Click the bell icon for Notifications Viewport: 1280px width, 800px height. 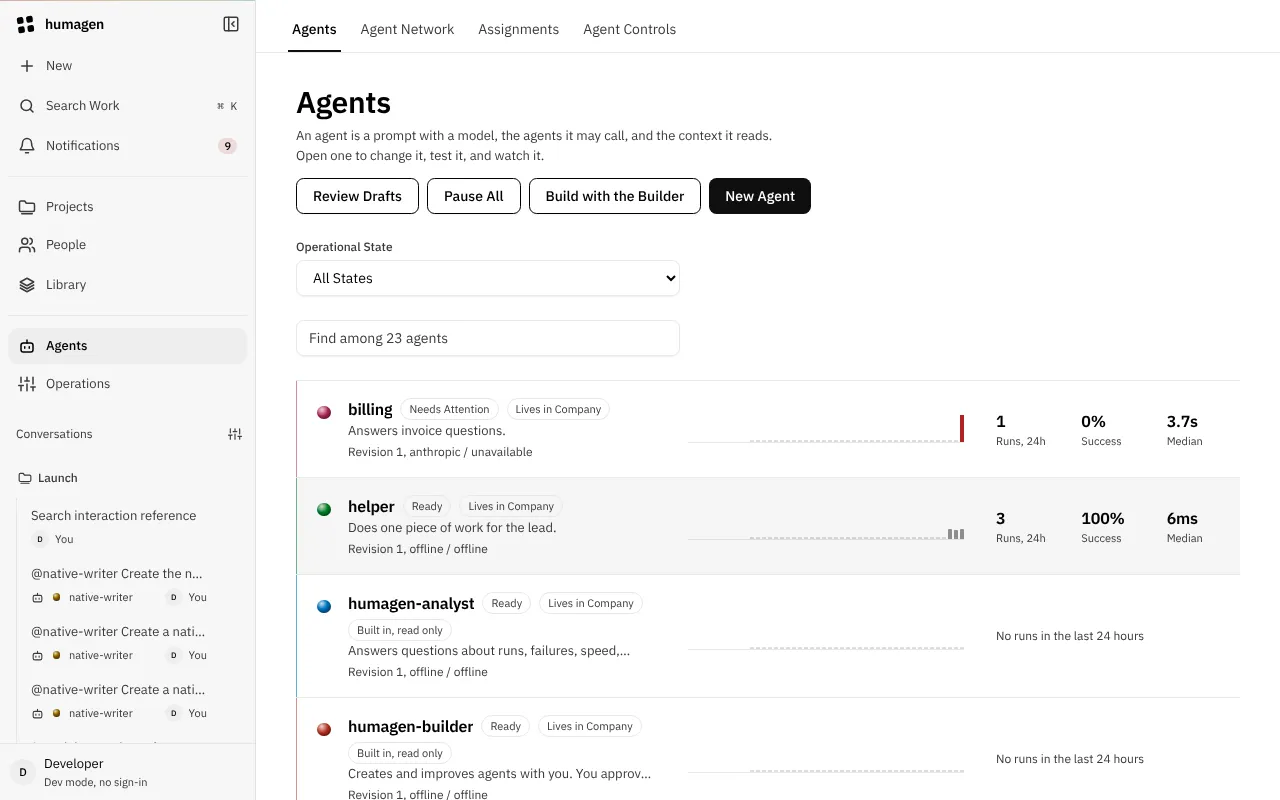coord(27,146)
